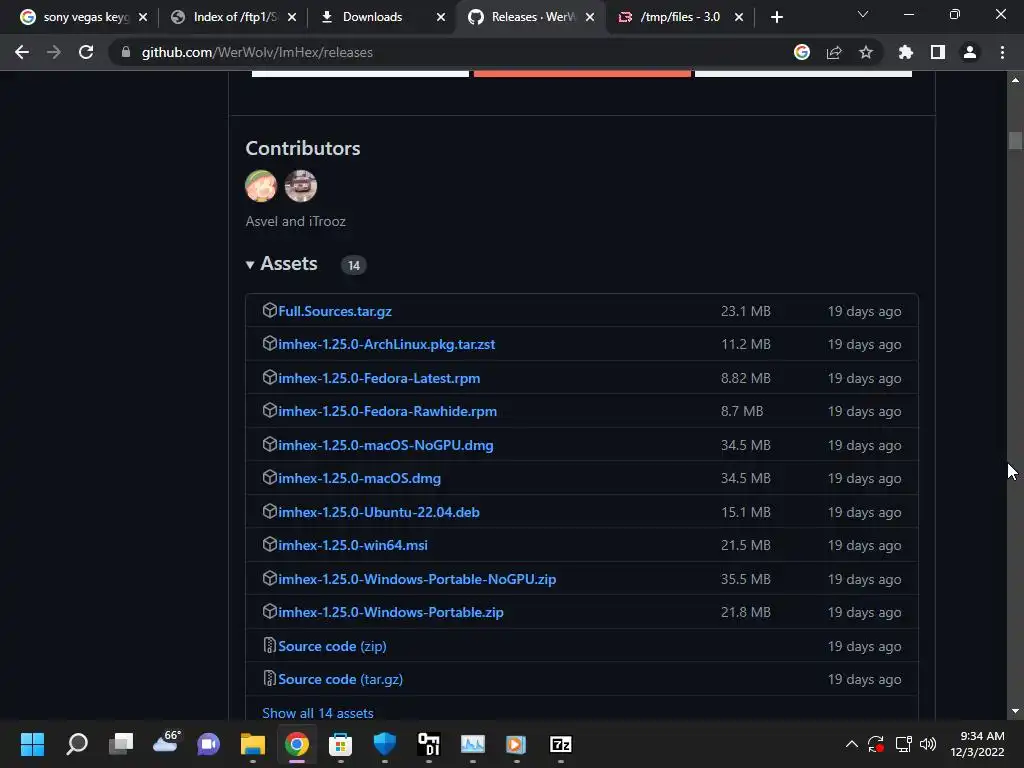
Task: Bookmark this page with the star
Action: 866,52
